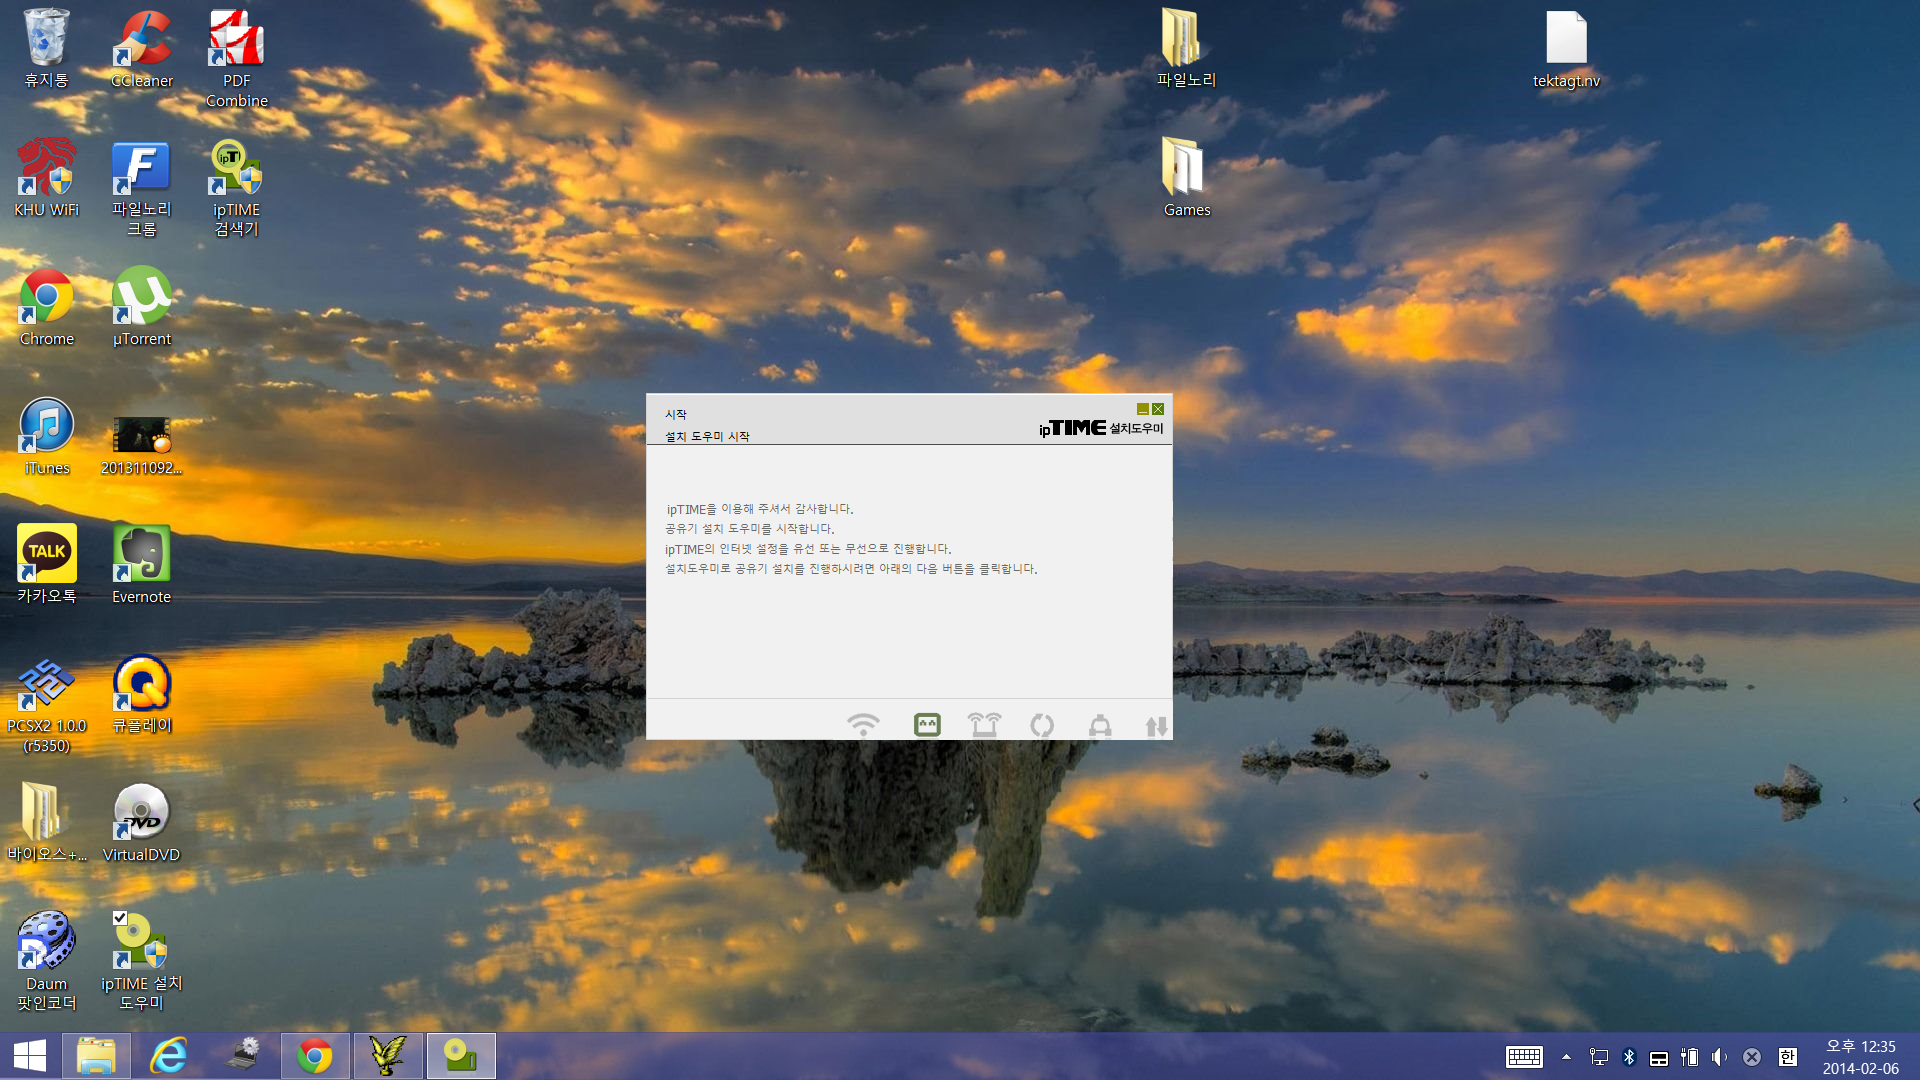The height and width of the screenshot is (1080, 1920).
Task: Open File Explorer from the taskbar
Action: (x=96, y=1056)
